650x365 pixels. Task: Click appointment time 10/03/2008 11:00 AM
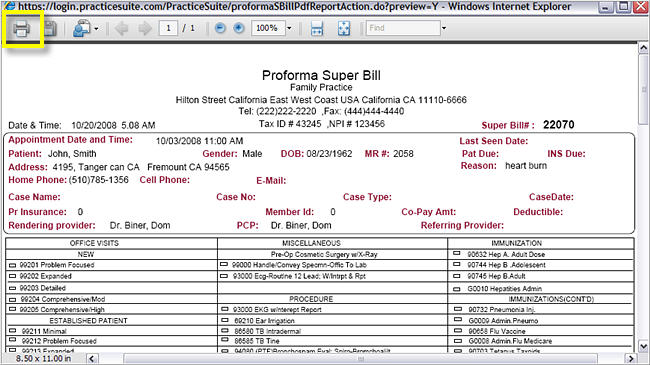tap(199, 141)
